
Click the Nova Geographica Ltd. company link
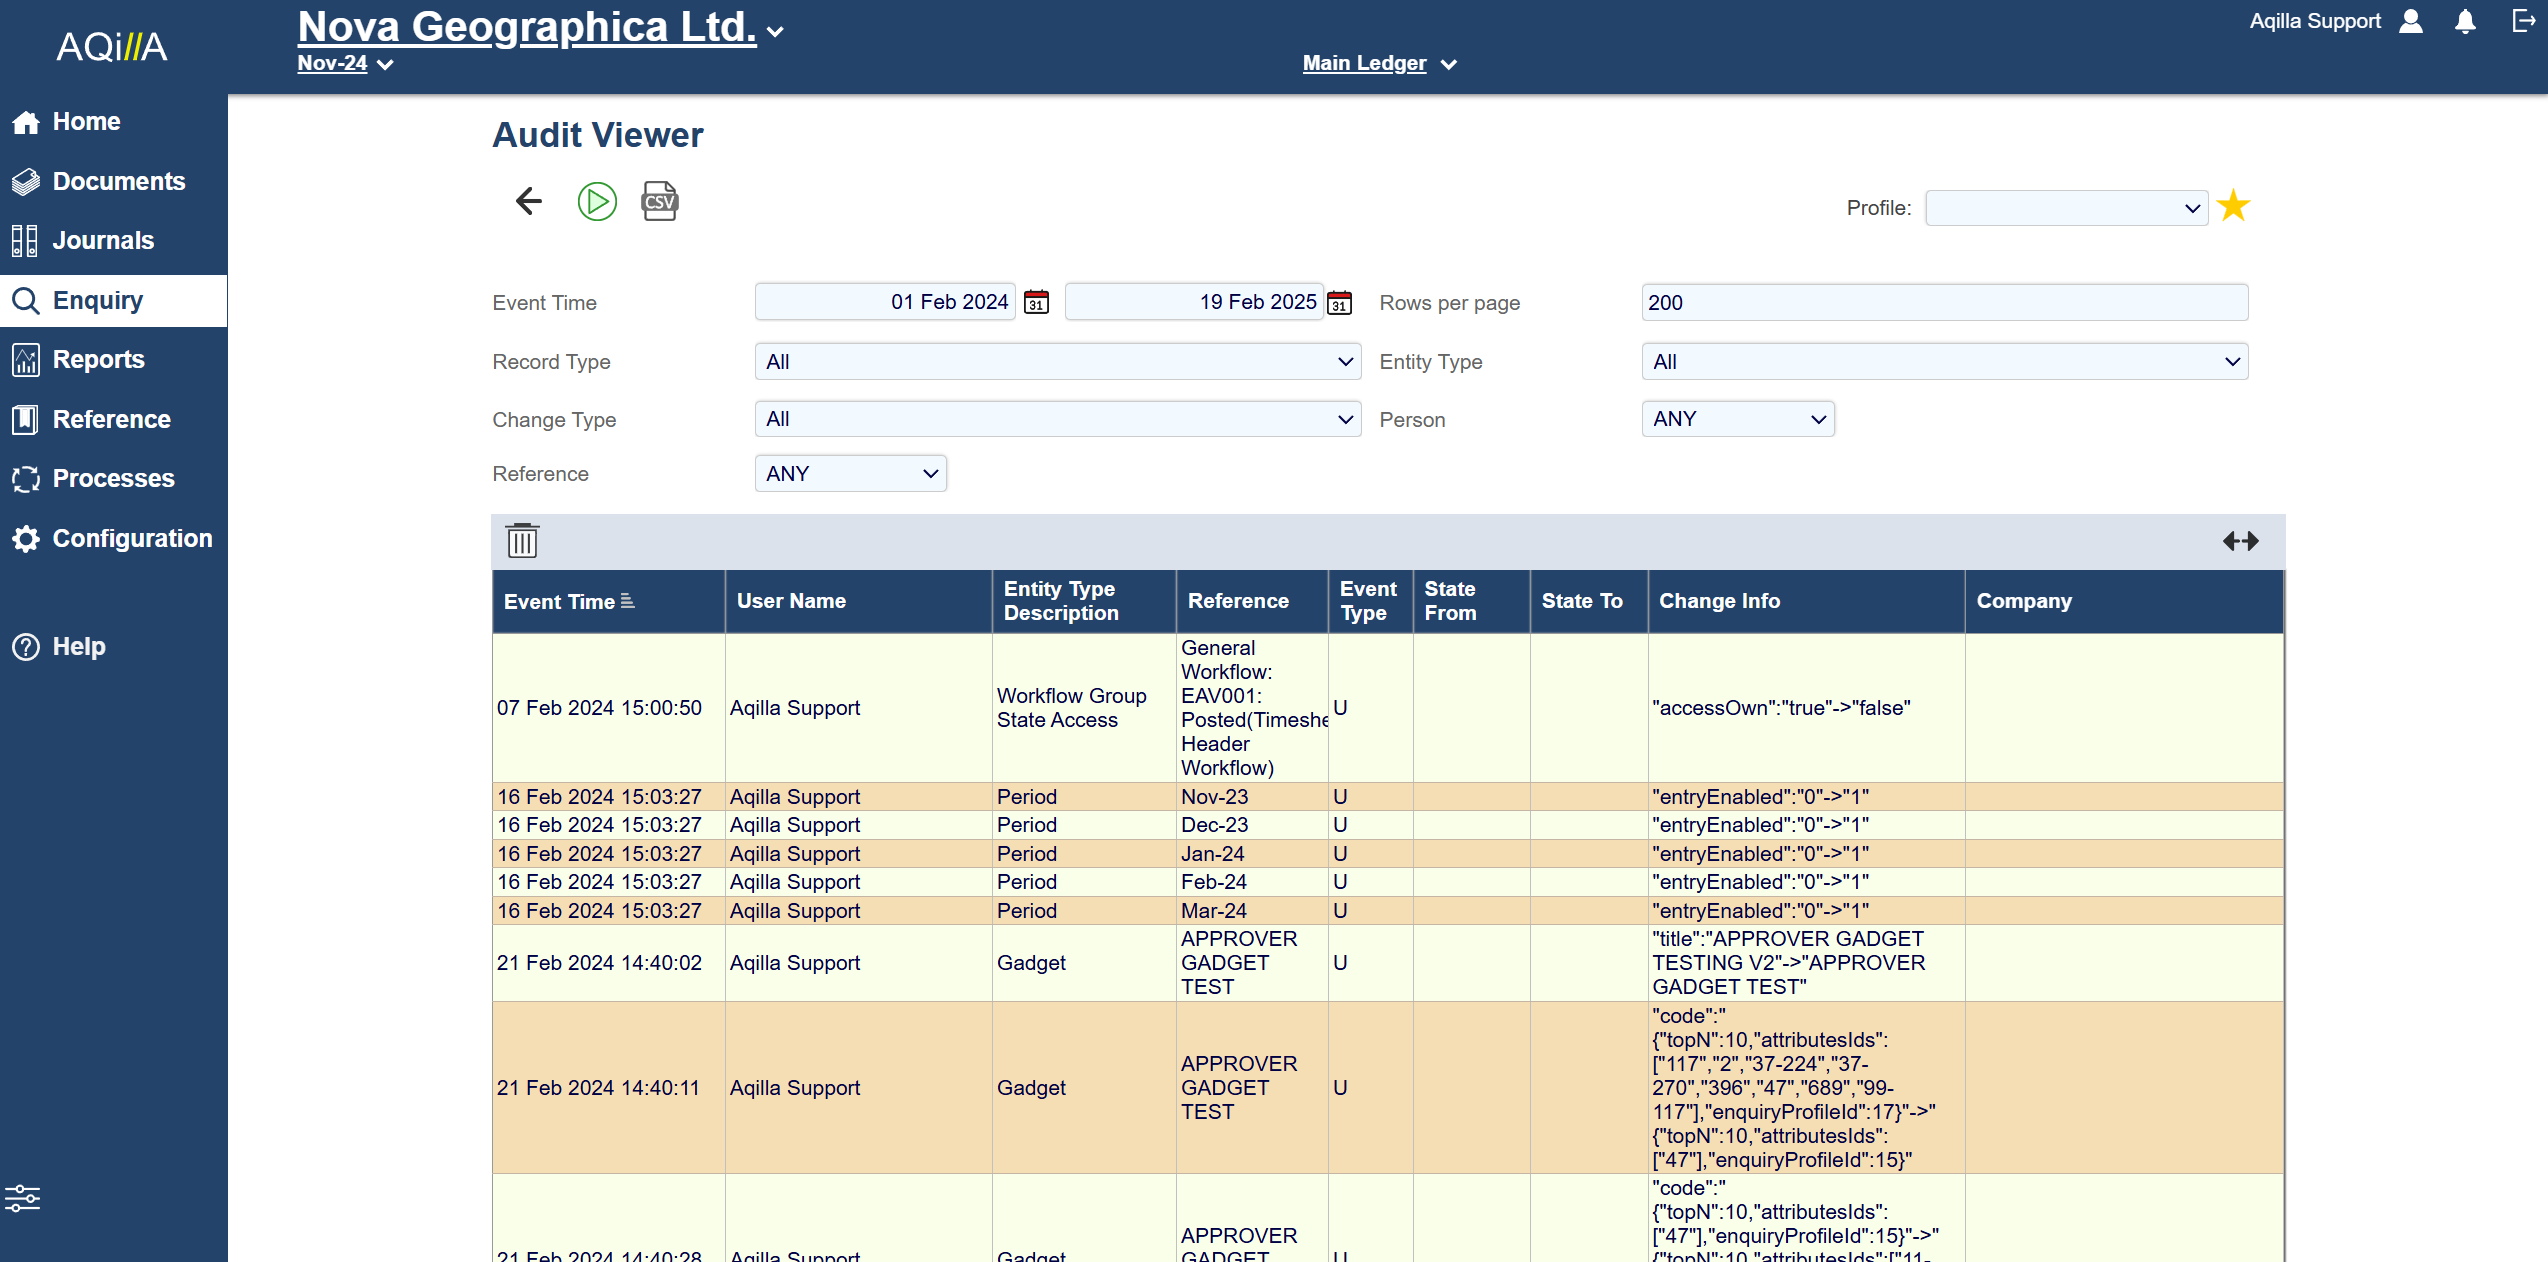pos(526,27)
